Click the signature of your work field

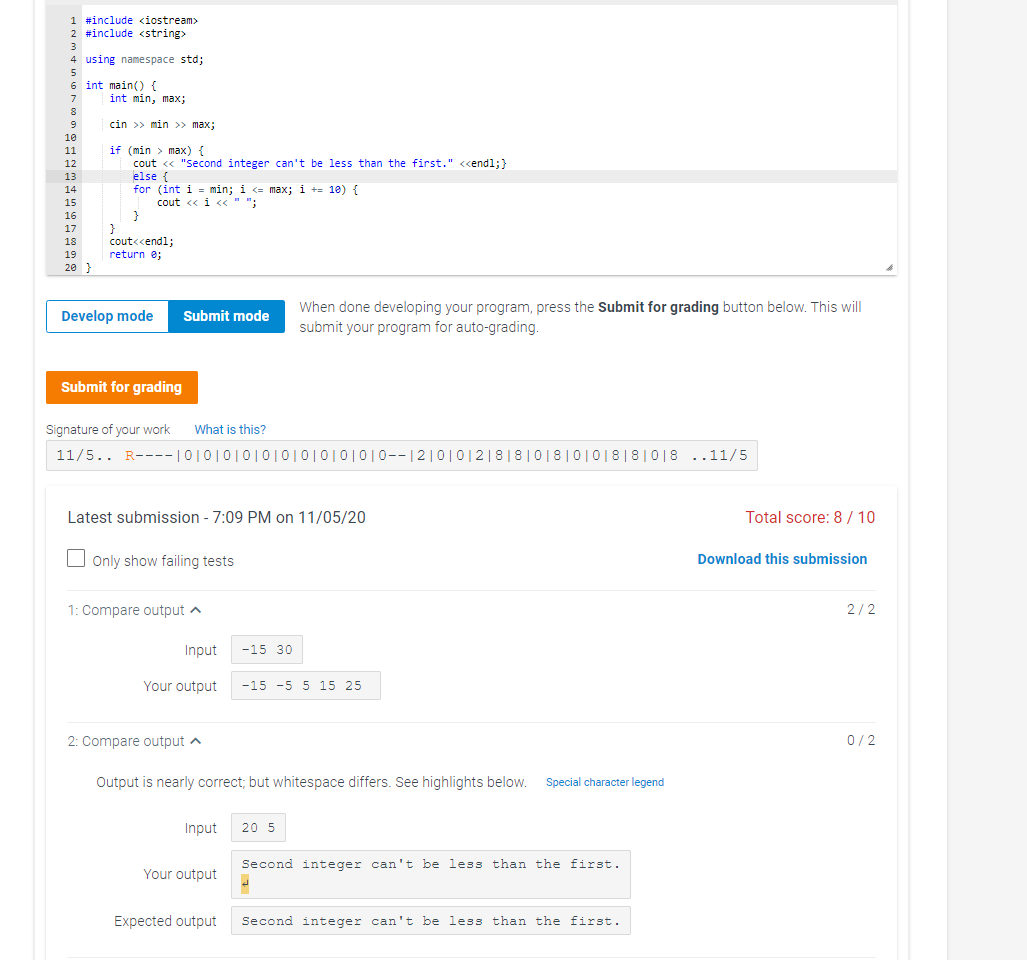(400, 455)
